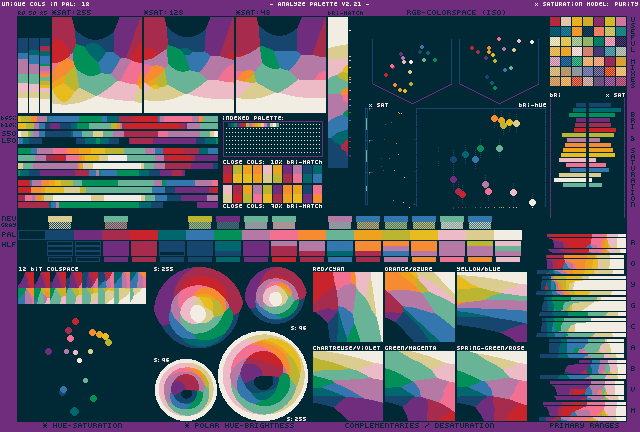Pick the Red/Cyan complementary chart
This screenshot has height=432, width=640.
347,307
